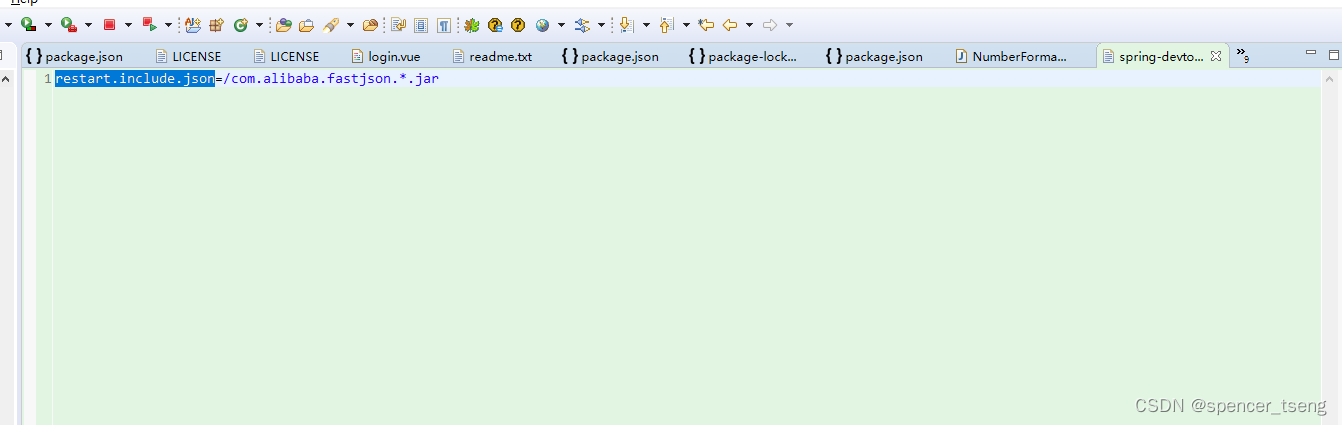
Task: Click the Open Type icon
Action: click(284, 24)
